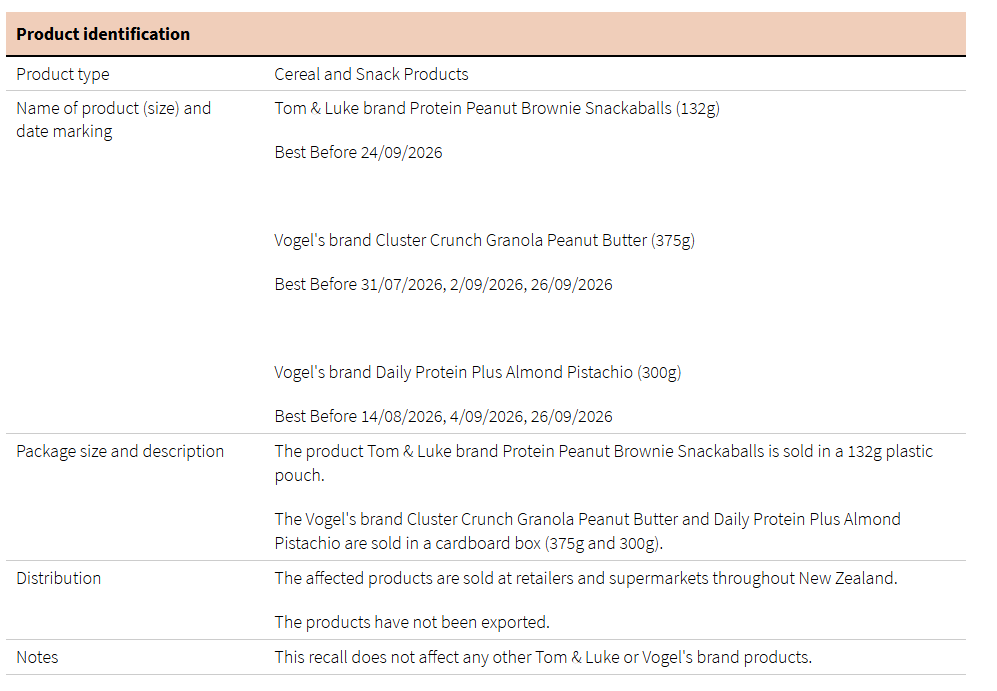Screen dimensions: 997x691
Task: Click the retailers and supermarkets distribution sentence
Action: tap(585, 578)
